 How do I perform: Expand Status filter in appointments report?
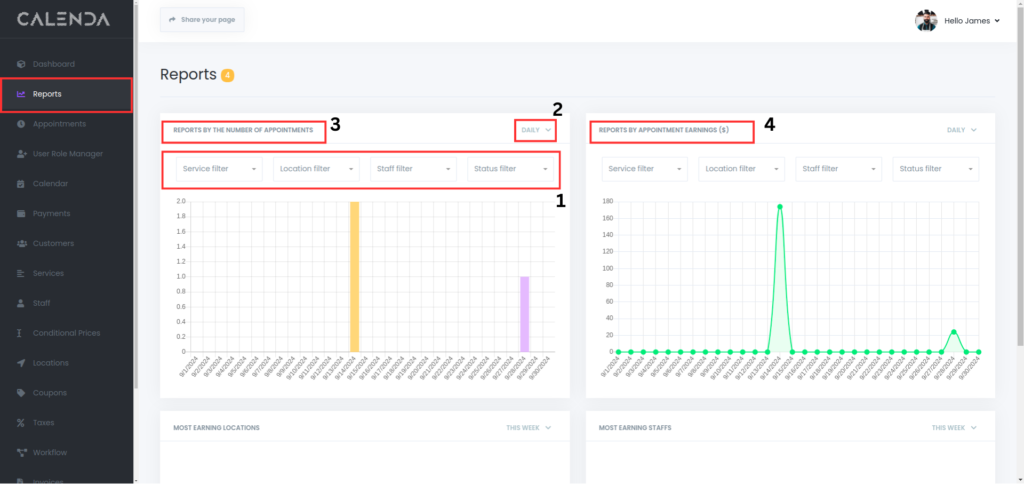coord(510,169)
